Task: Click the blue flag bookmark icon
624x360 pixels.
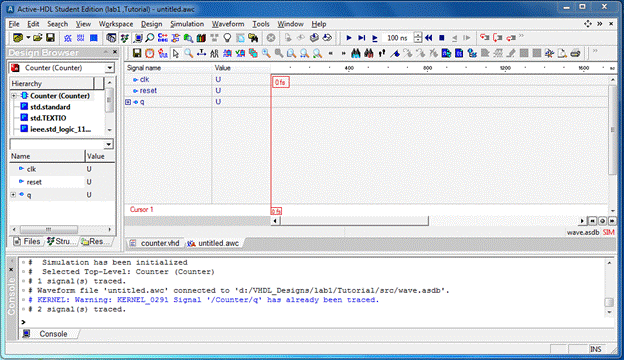Action: click(395, 53)
